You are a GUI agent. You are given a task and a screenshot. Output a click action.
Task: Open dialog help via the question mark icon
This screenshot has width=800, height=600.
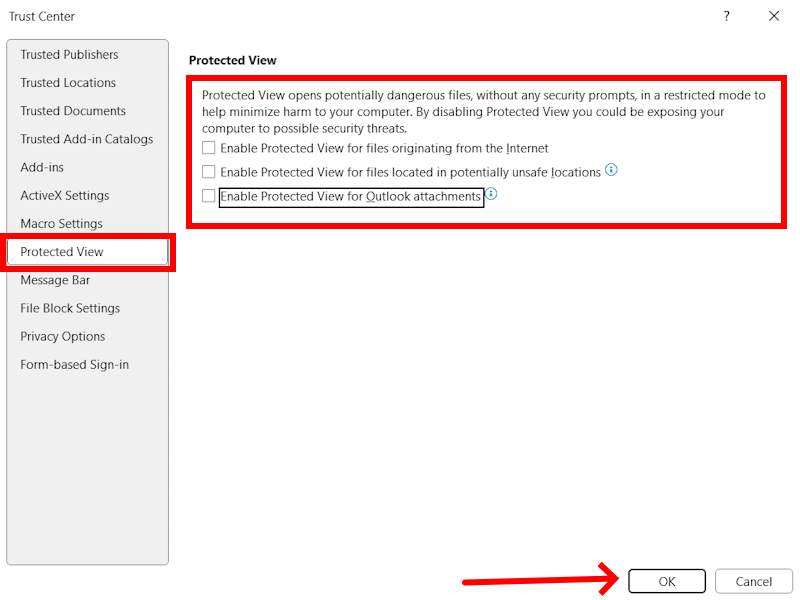click(726, 16)
